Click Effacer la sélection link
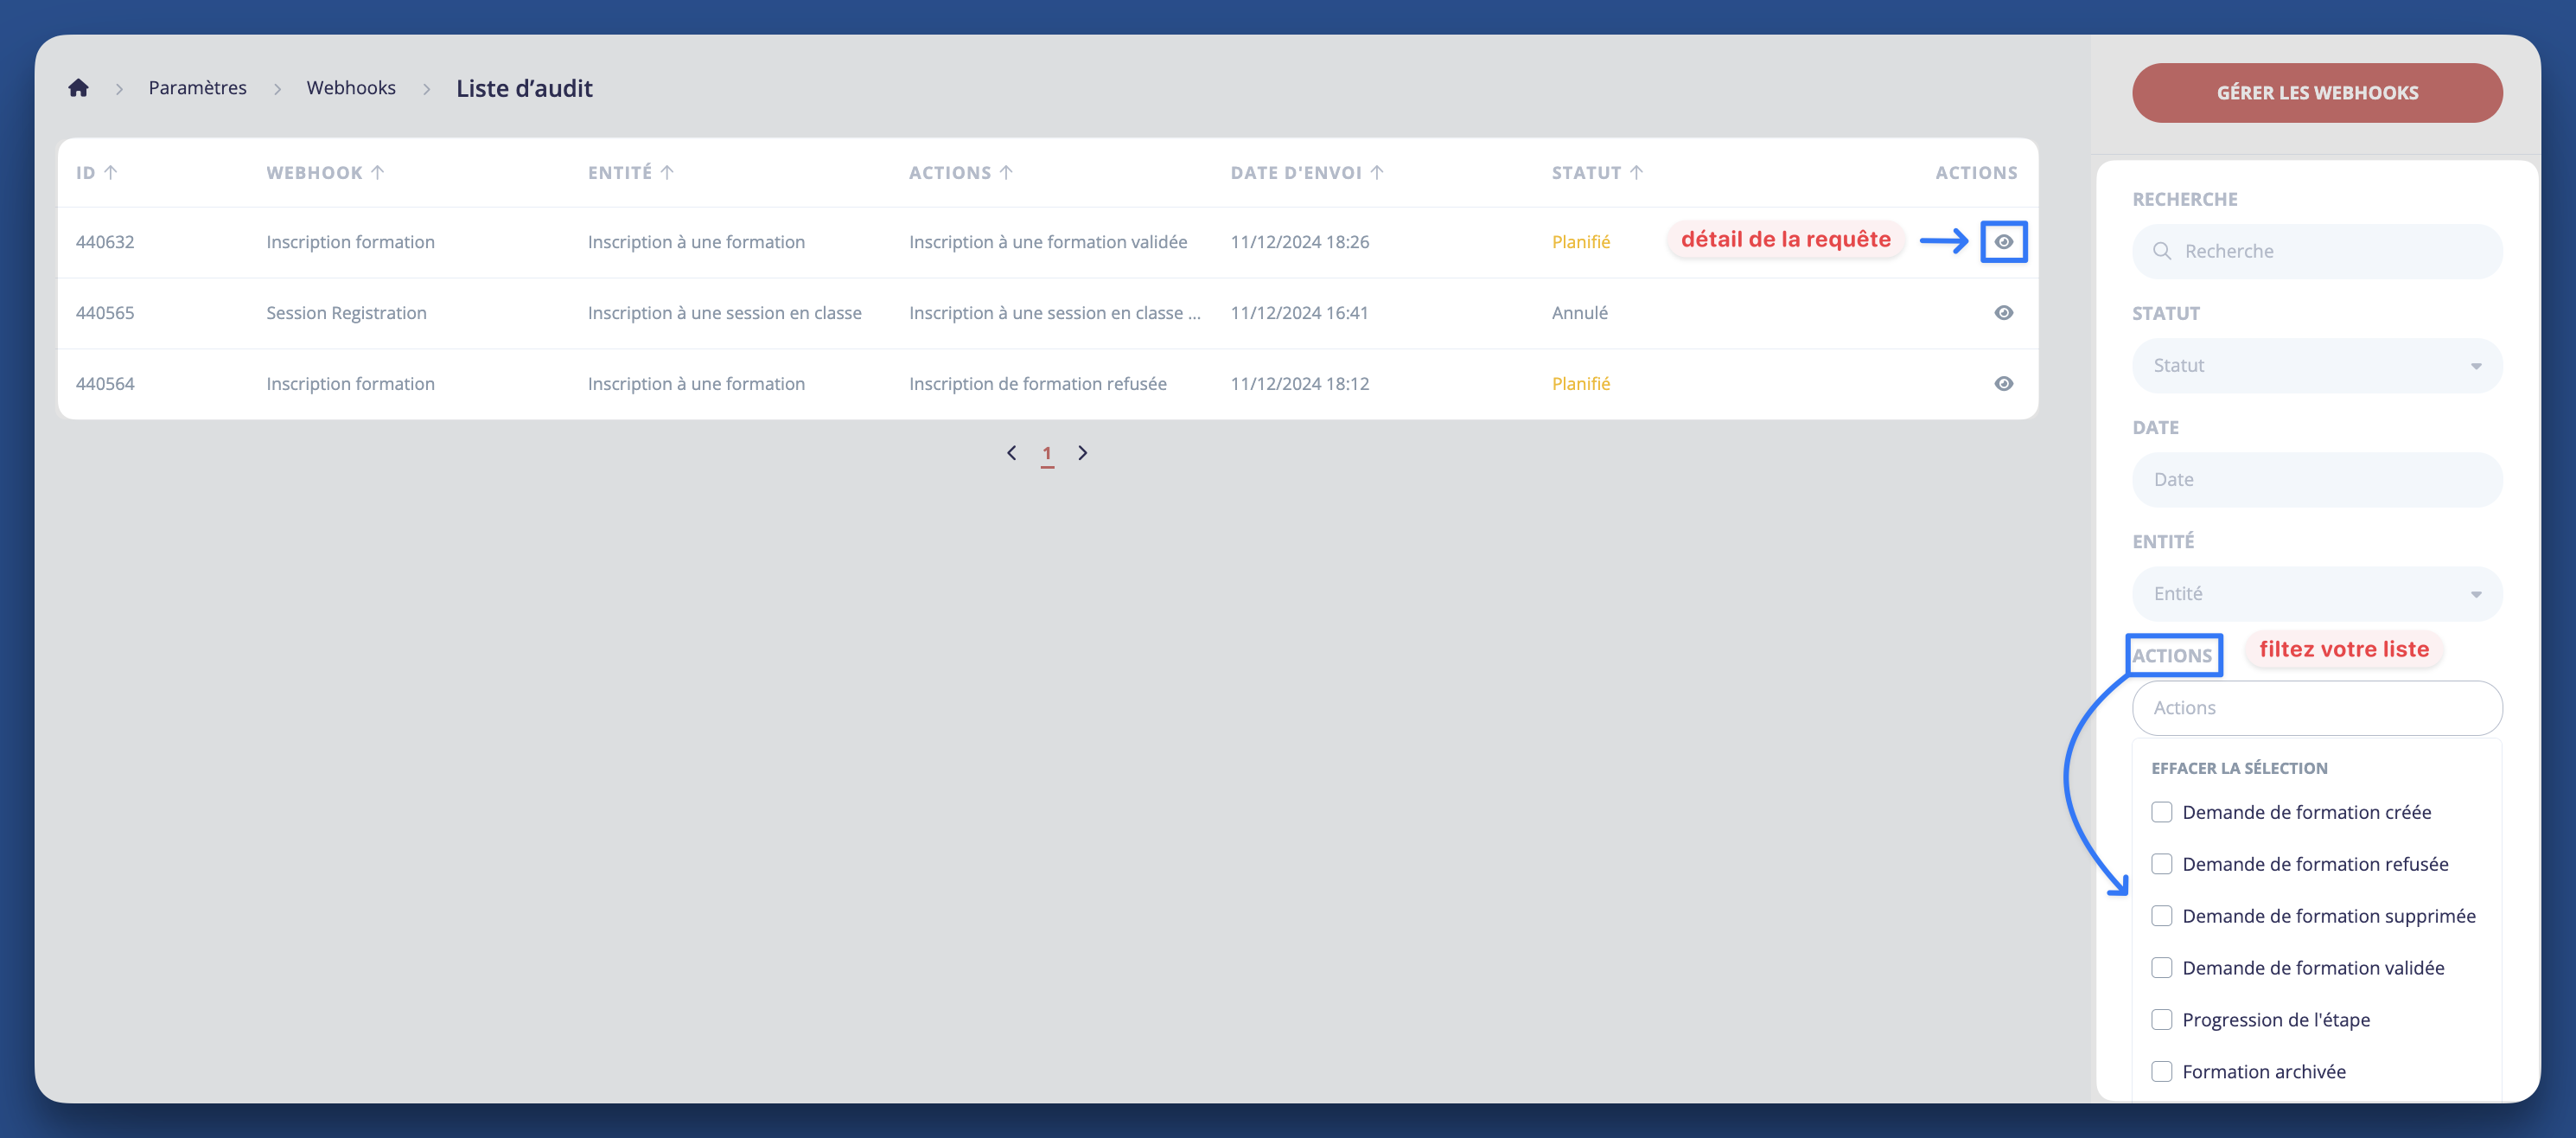 (2240, 767)
